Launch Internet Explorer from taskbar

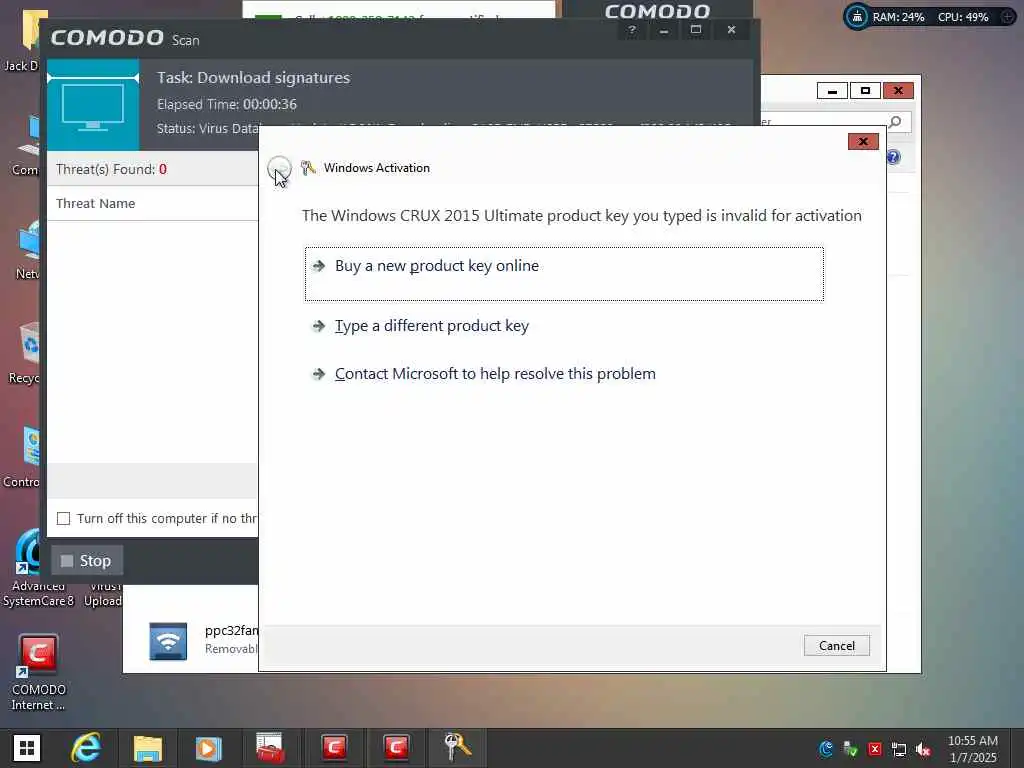(x=86, y=748)
